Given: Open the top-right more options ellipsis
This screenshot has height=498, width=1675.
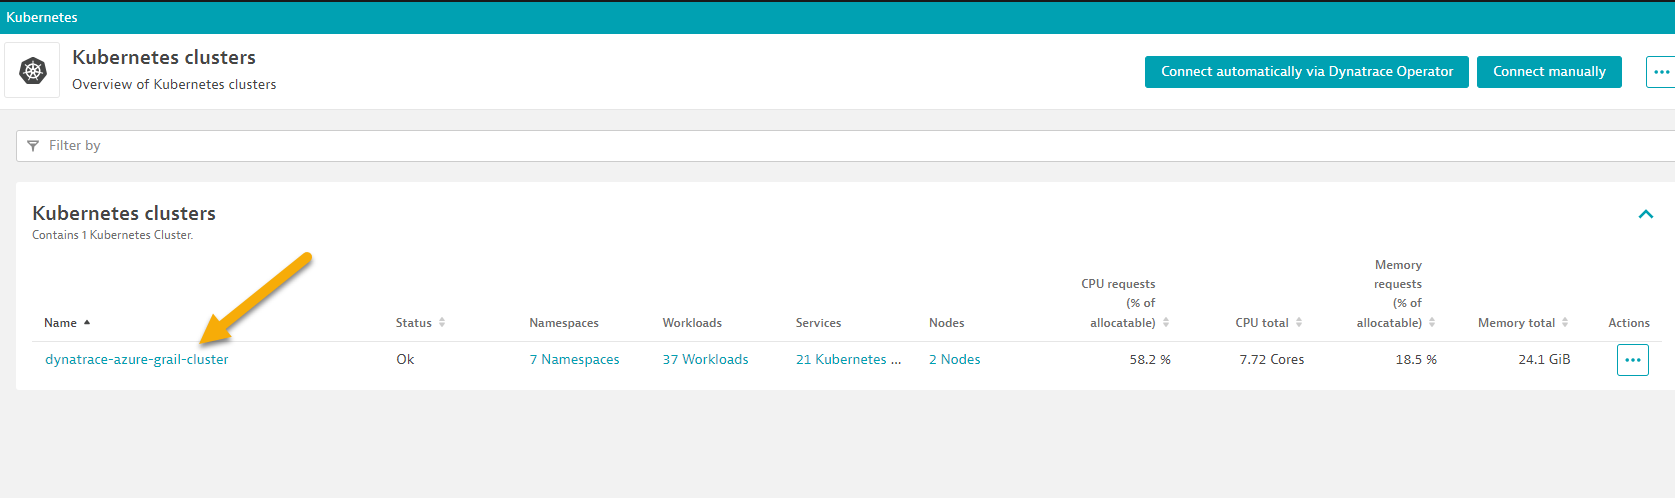Looking at the screenshot, I should point(1660,72).
